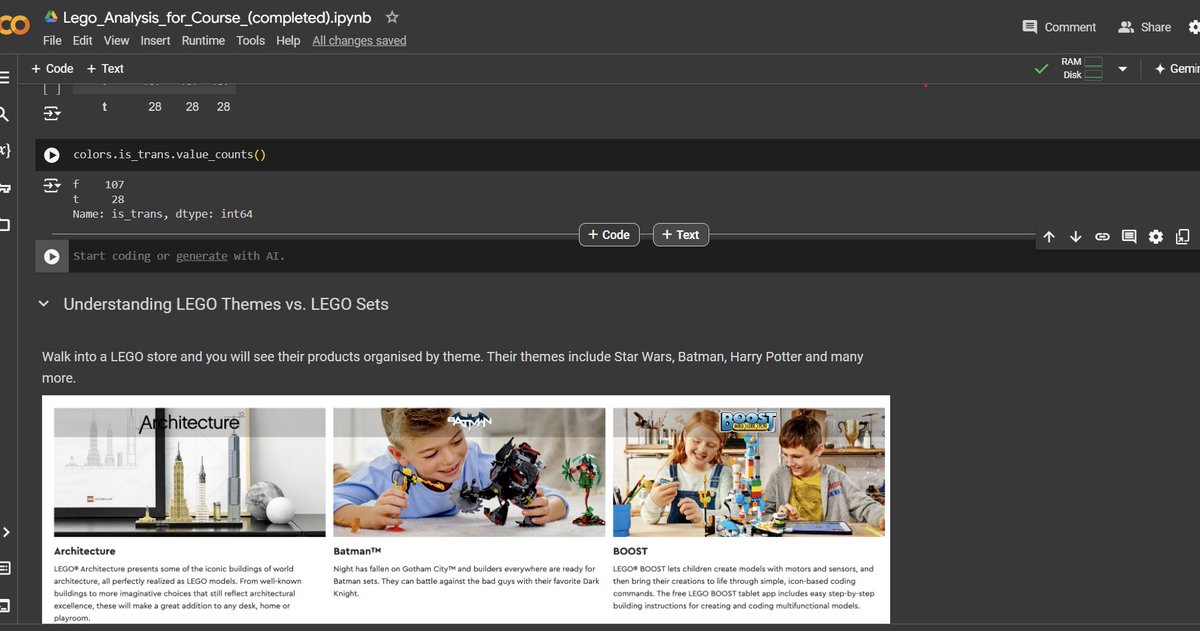Click the Architecture theme image
Image resolution: width=1200 pixels, height=631 pixels.
(x=189, y=472)
